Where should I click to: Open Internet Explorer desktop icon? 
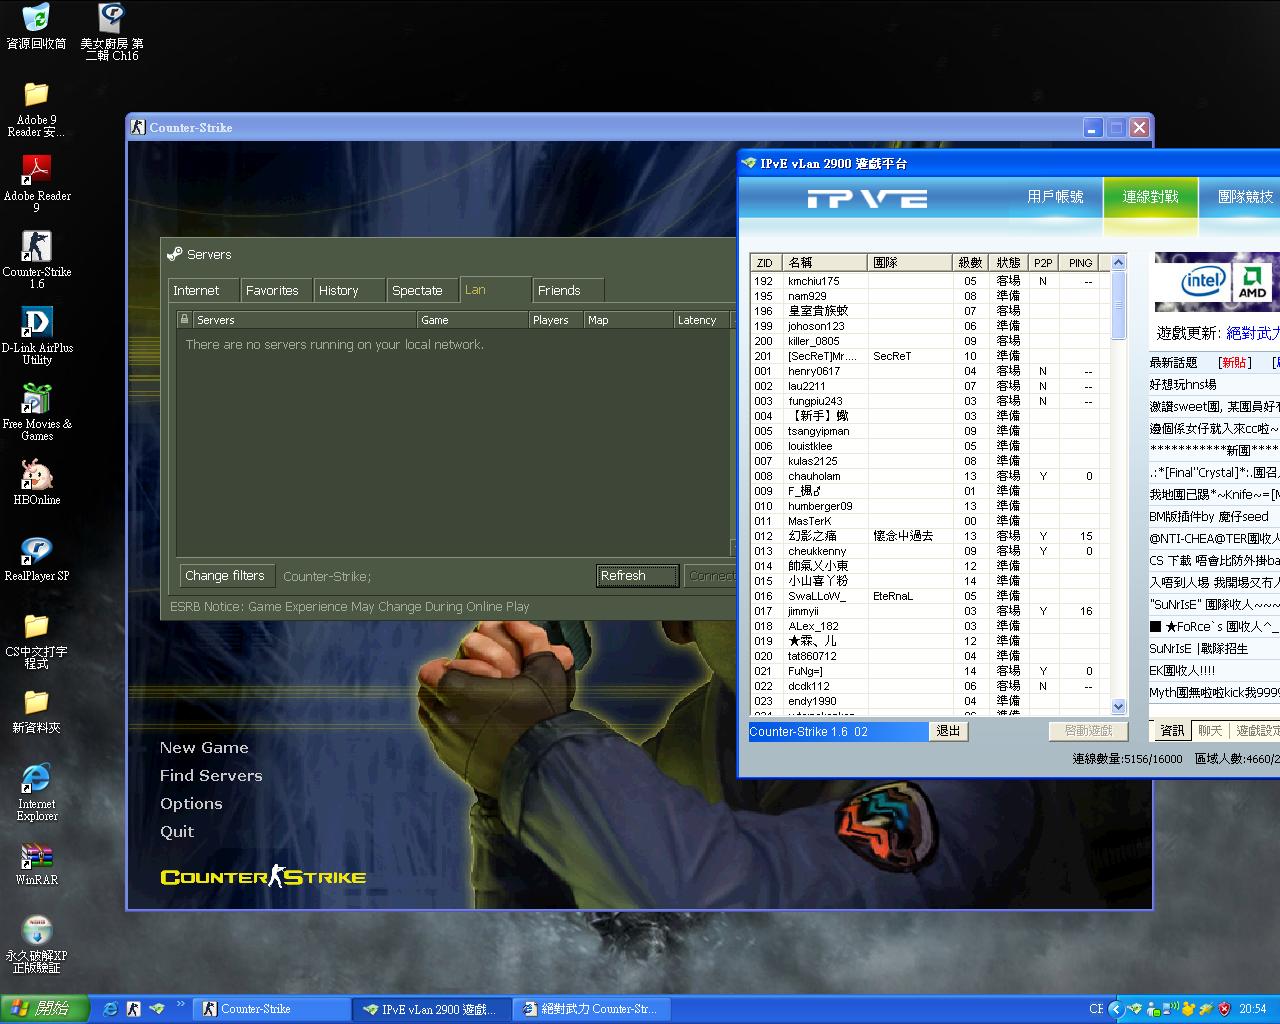coord(37,780)
